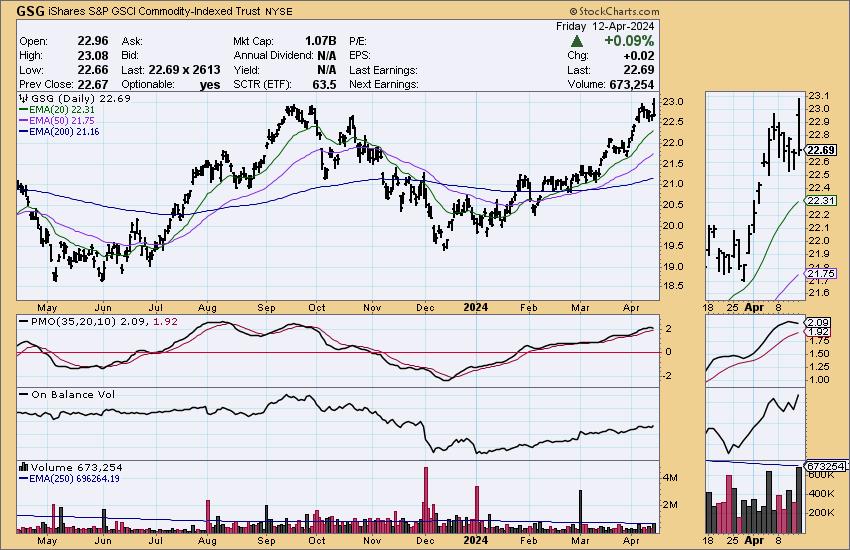Click the EMA(50) 21.75 legend entry

[x=57, y=121]
